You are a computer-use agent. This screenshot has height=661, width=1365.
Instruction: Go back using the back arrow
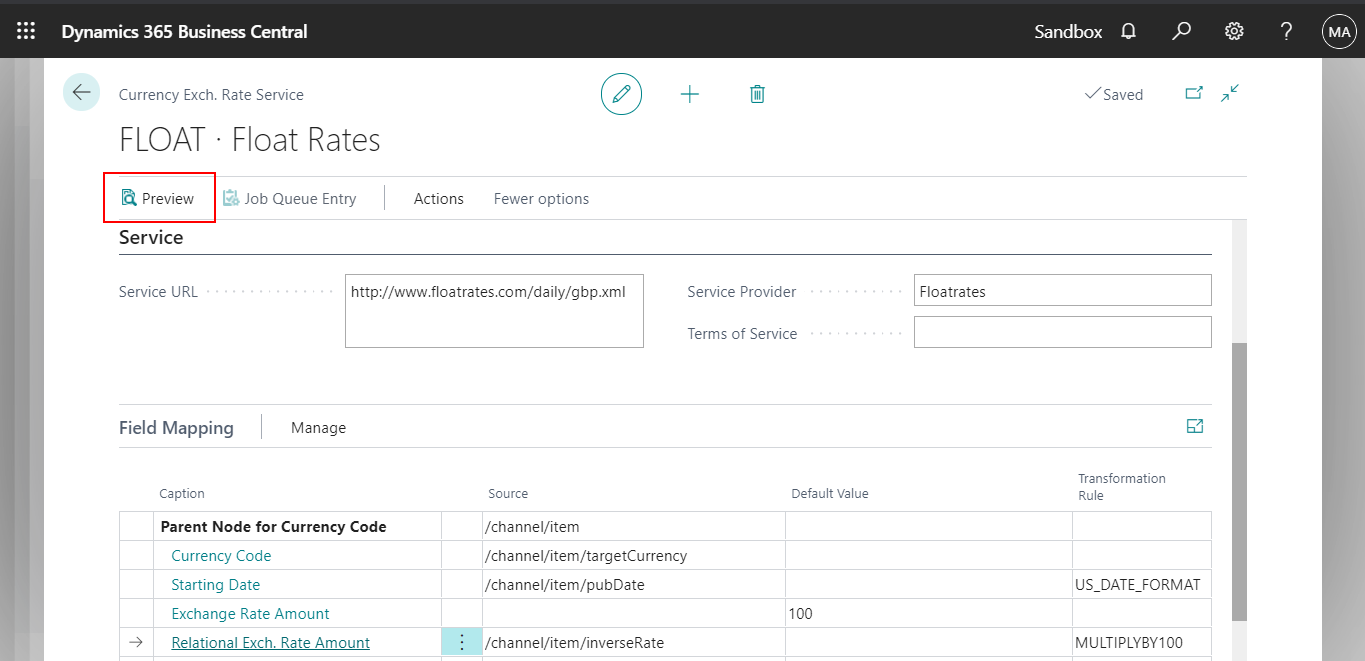pyautogui.click(x=81, y=91)
